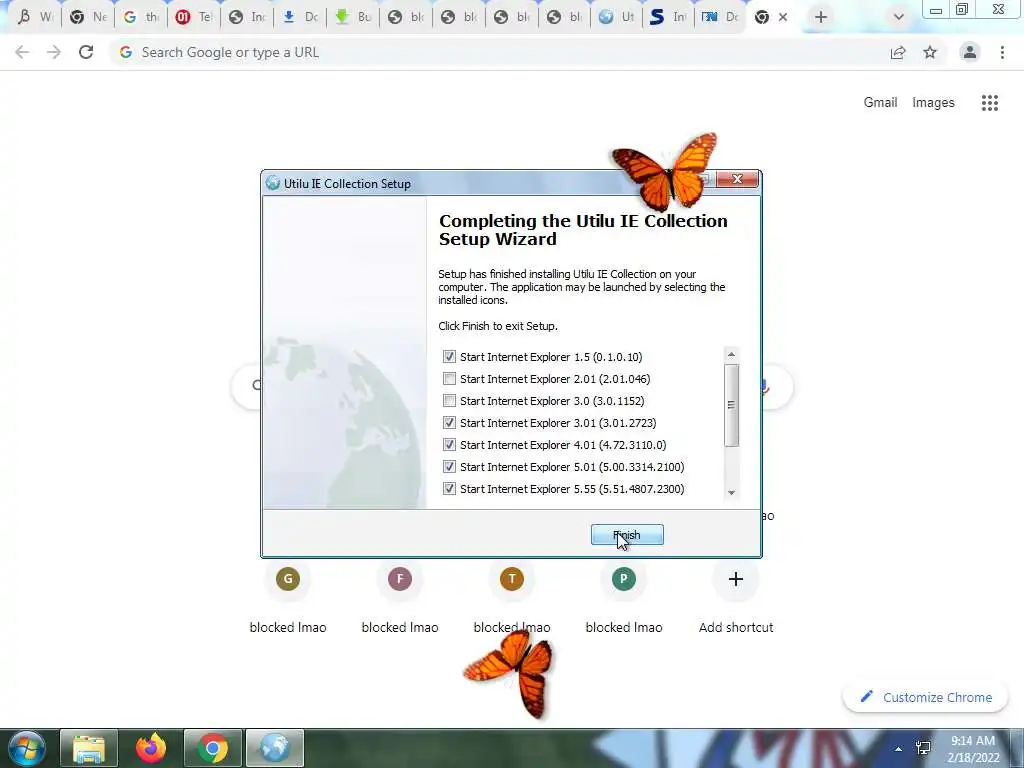This screenshot has height=768, width=1024.
Task: Share this page icon in address bar
Action: 898,52
